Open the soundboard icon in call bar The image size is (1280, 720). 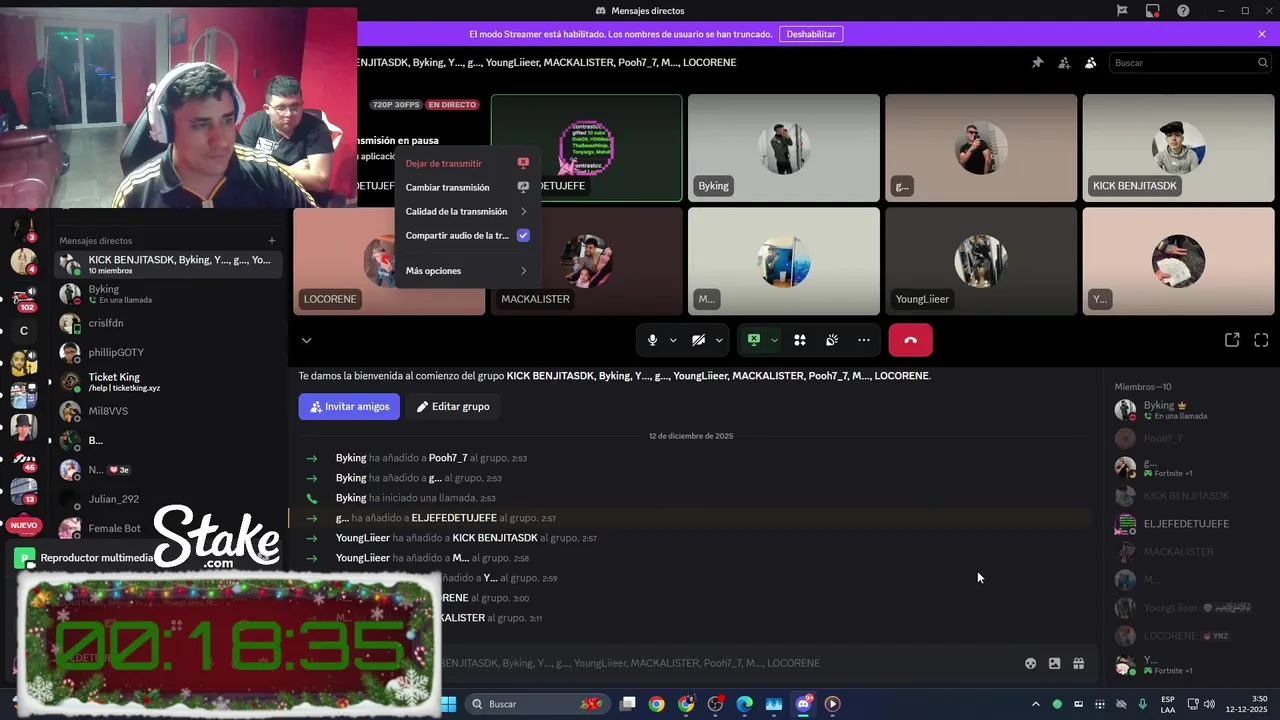832,340
